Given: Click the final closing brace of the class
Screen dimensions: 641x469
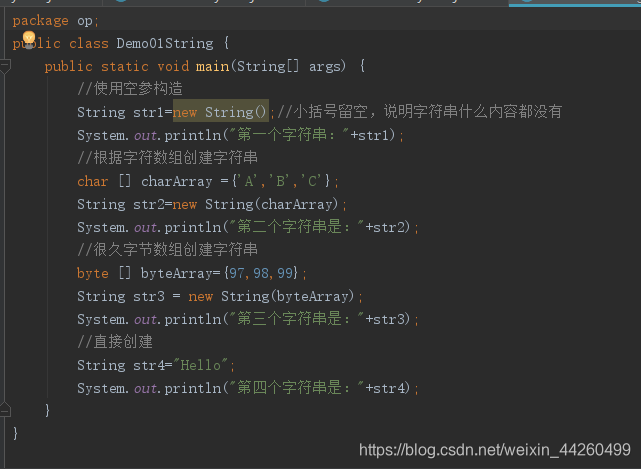Looking at the screenshot, I should (16, 433).
